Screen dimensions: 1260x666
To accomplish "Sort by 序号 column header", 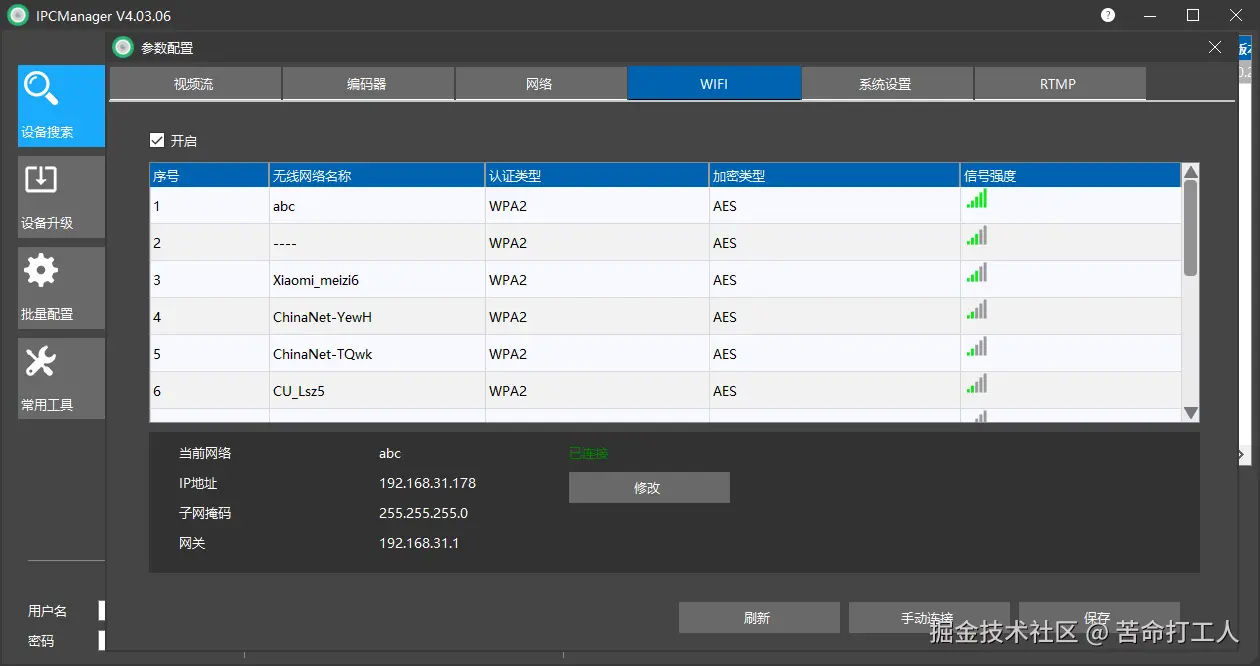I will [x=209, y=176].
